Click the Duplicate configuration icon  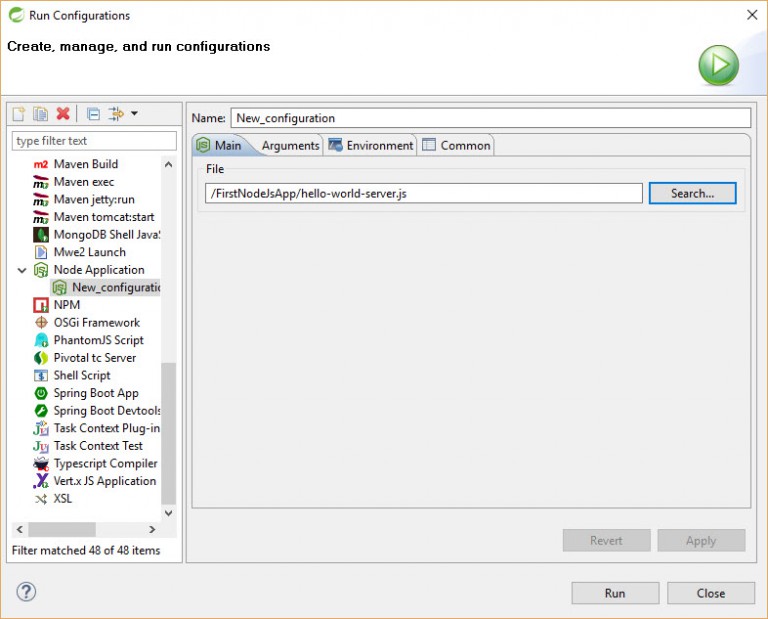40,114
